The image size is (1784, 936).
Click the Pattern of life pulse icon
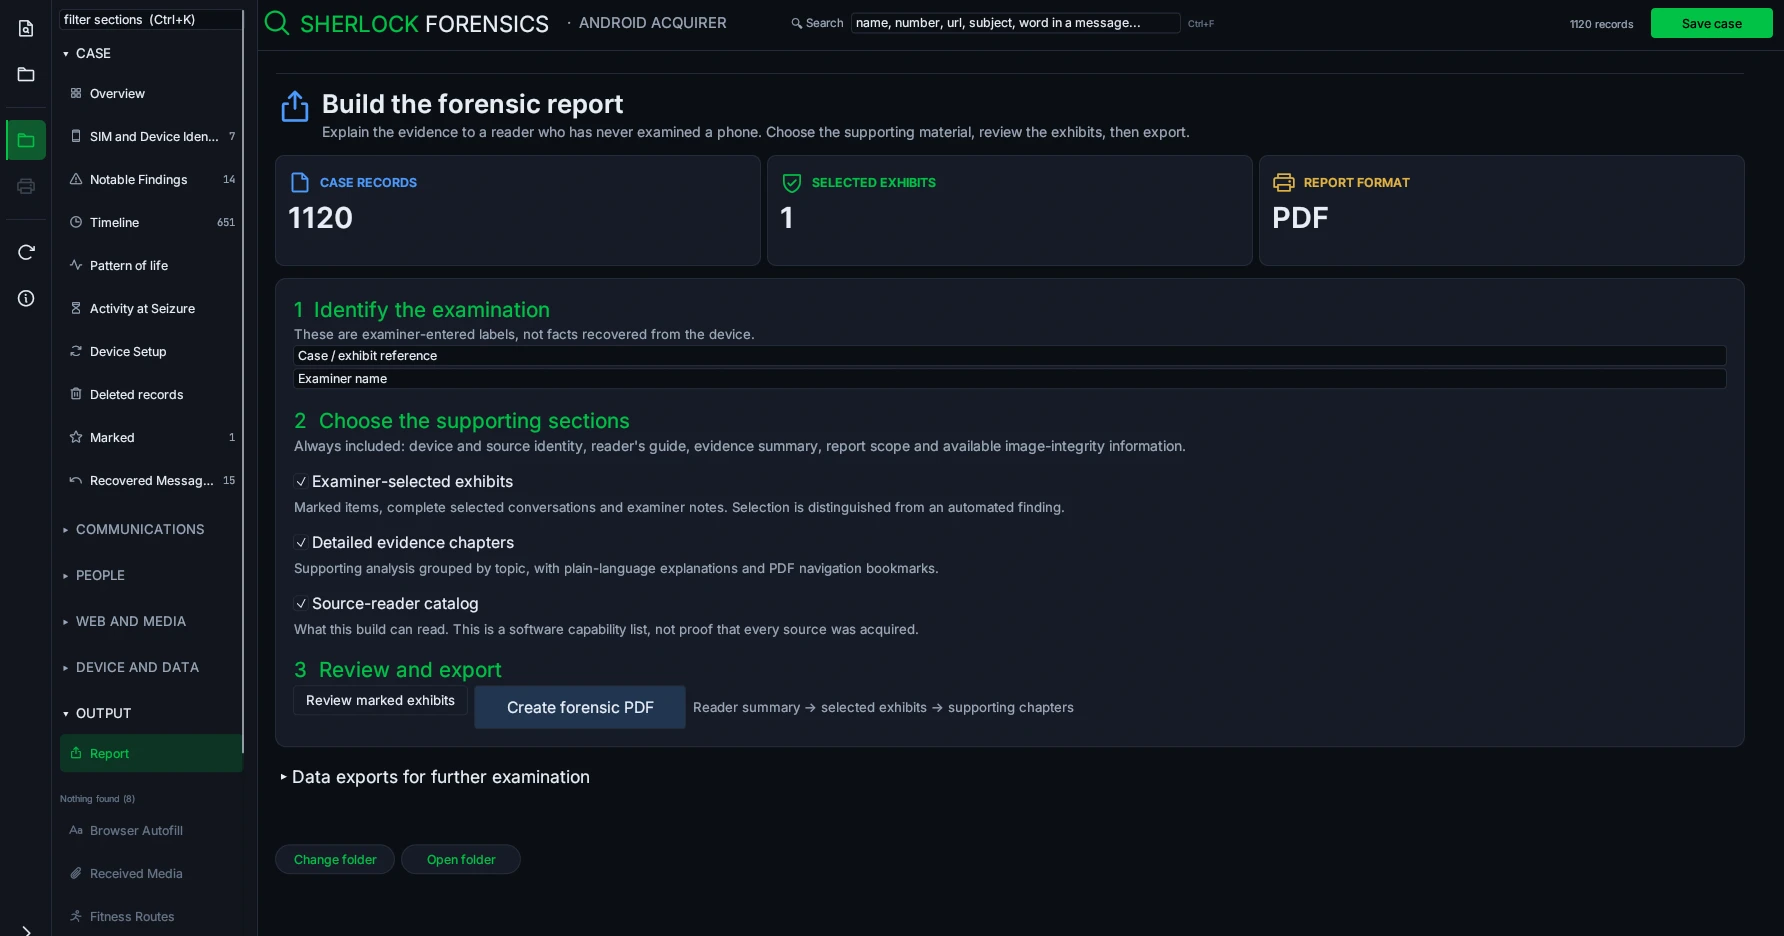pos(76,265)
